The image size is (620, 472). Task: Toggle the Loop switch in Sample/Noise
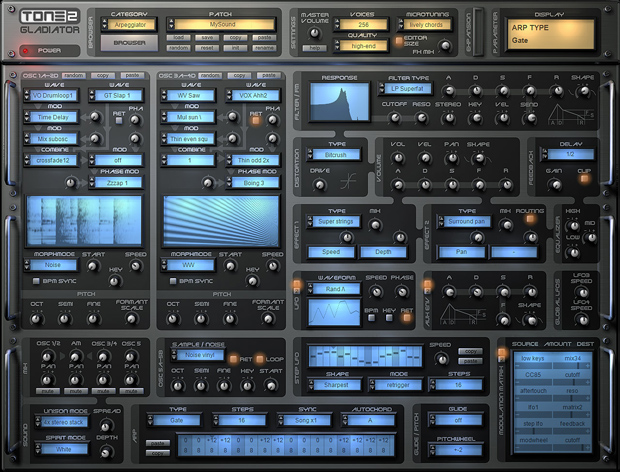(258, 357)
